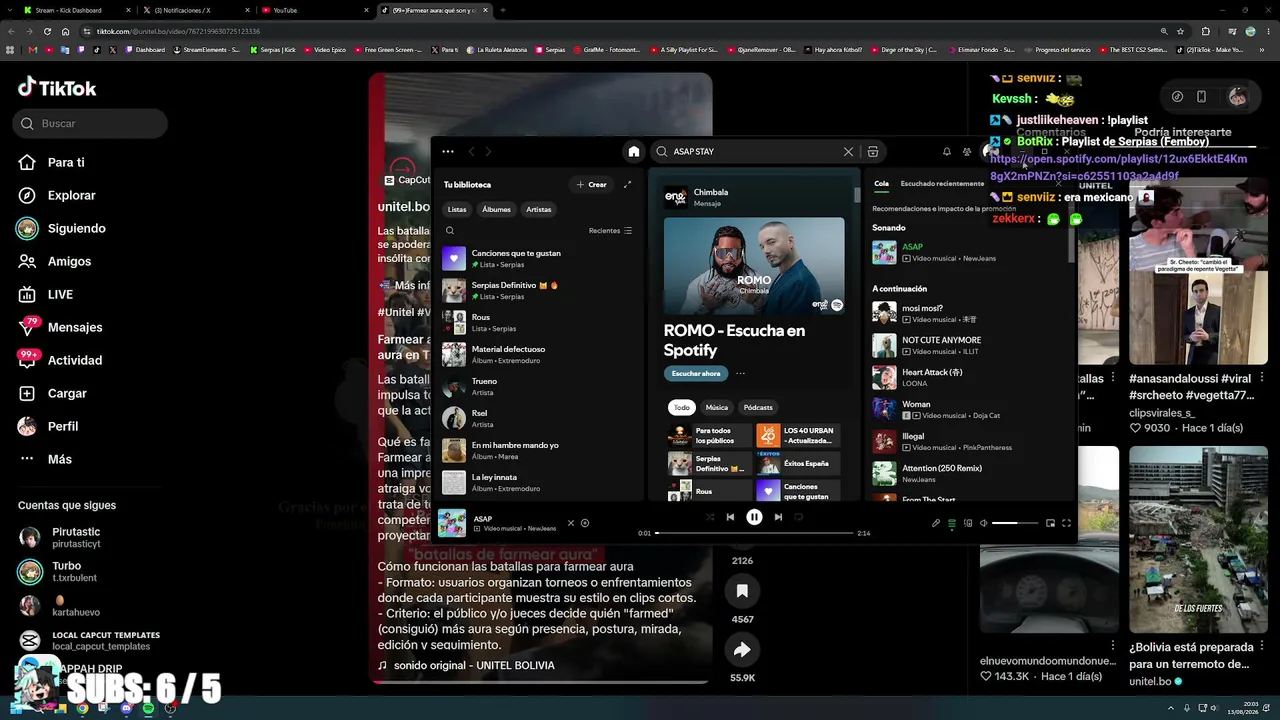Screen dimensions: 1280x720
Task: Switch to the Escuchado recientemente tab
Action: [942, 184]
